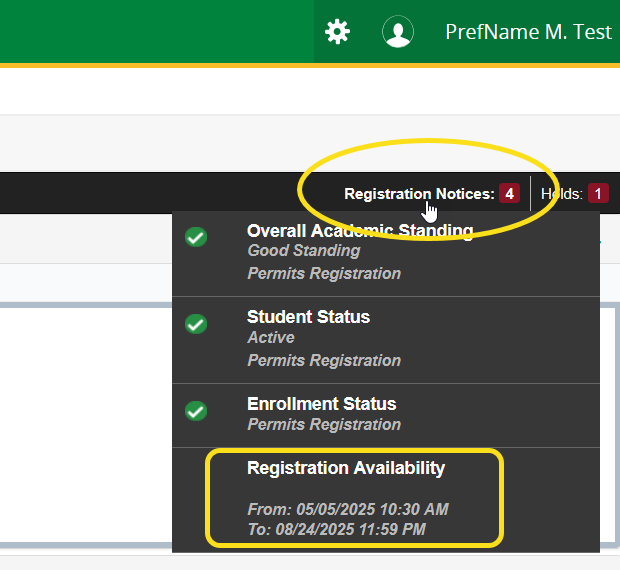Select the Student Status heading

click(308, 317)
